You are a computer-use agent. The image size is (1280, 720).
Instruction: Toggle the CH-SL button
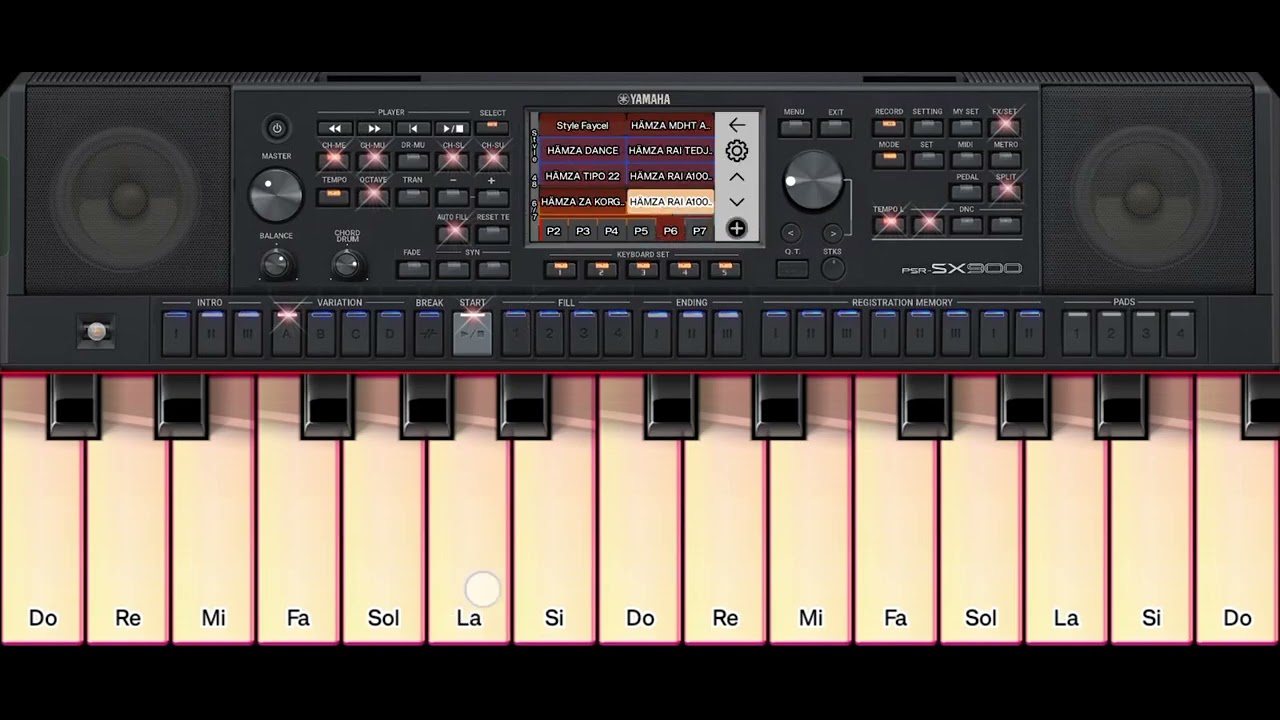[x=453, y=160]
